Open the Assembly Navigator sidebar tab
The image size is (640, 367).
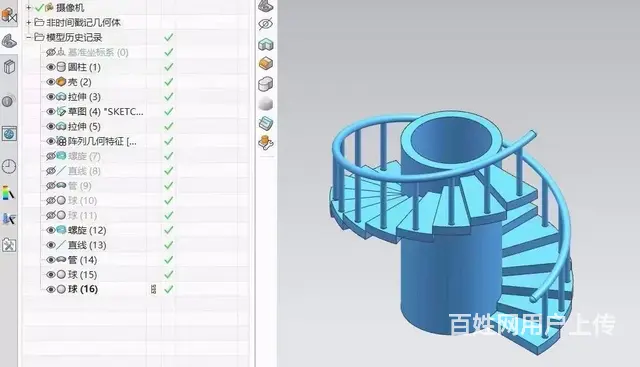tap(9, 16)
